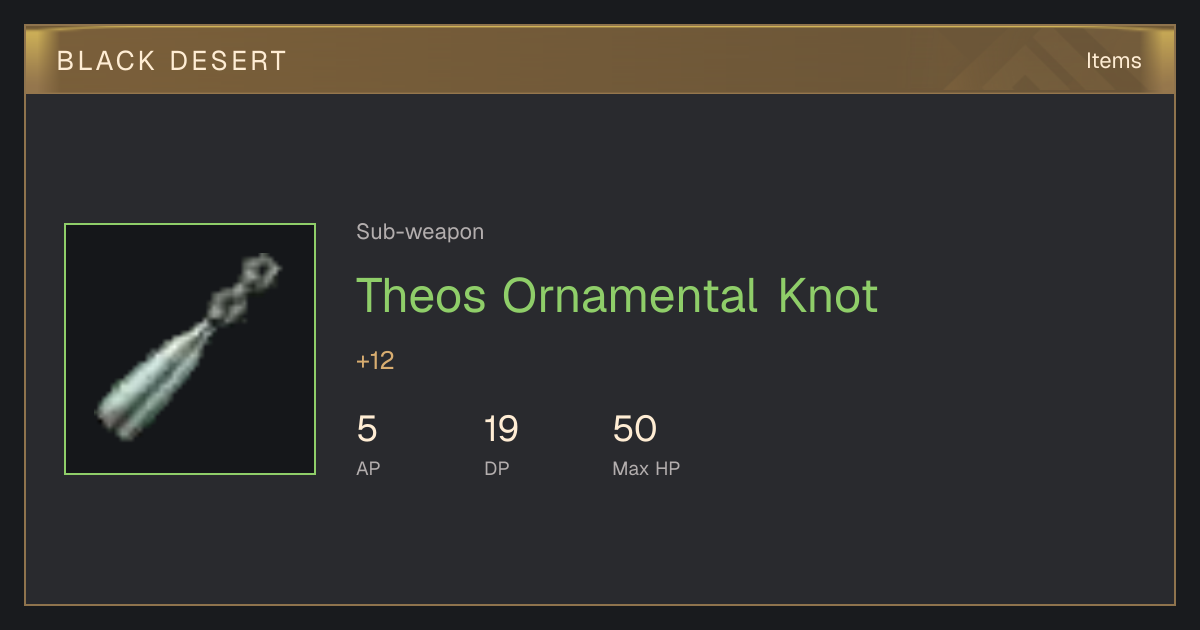Click the word Ornamental in item name
This screenshot has height=630, width=1200.
630,295
